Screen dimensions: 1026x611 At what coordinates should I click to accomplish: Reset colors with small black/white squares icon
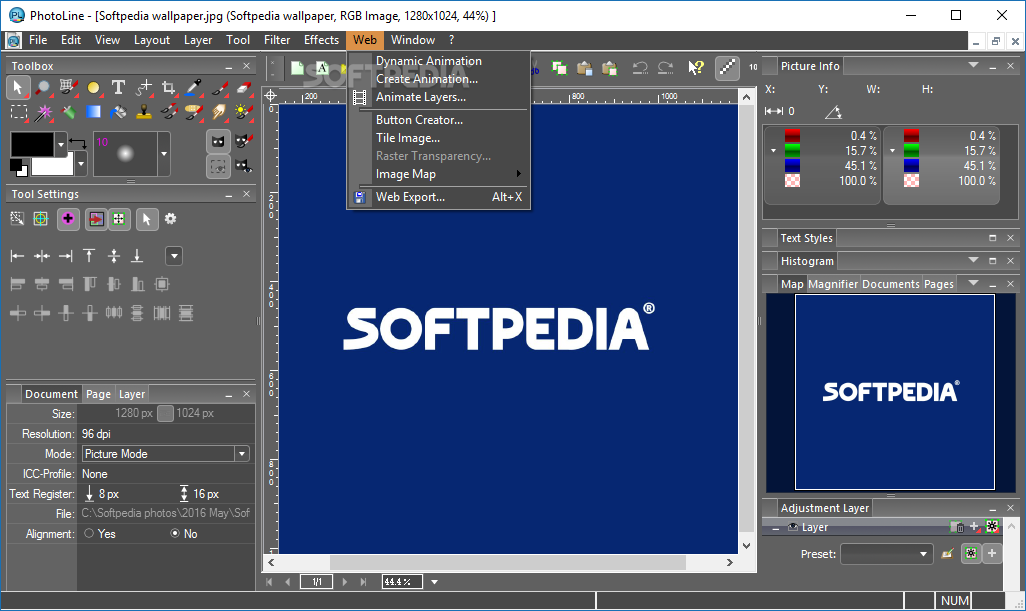click(x=18, y=168)
